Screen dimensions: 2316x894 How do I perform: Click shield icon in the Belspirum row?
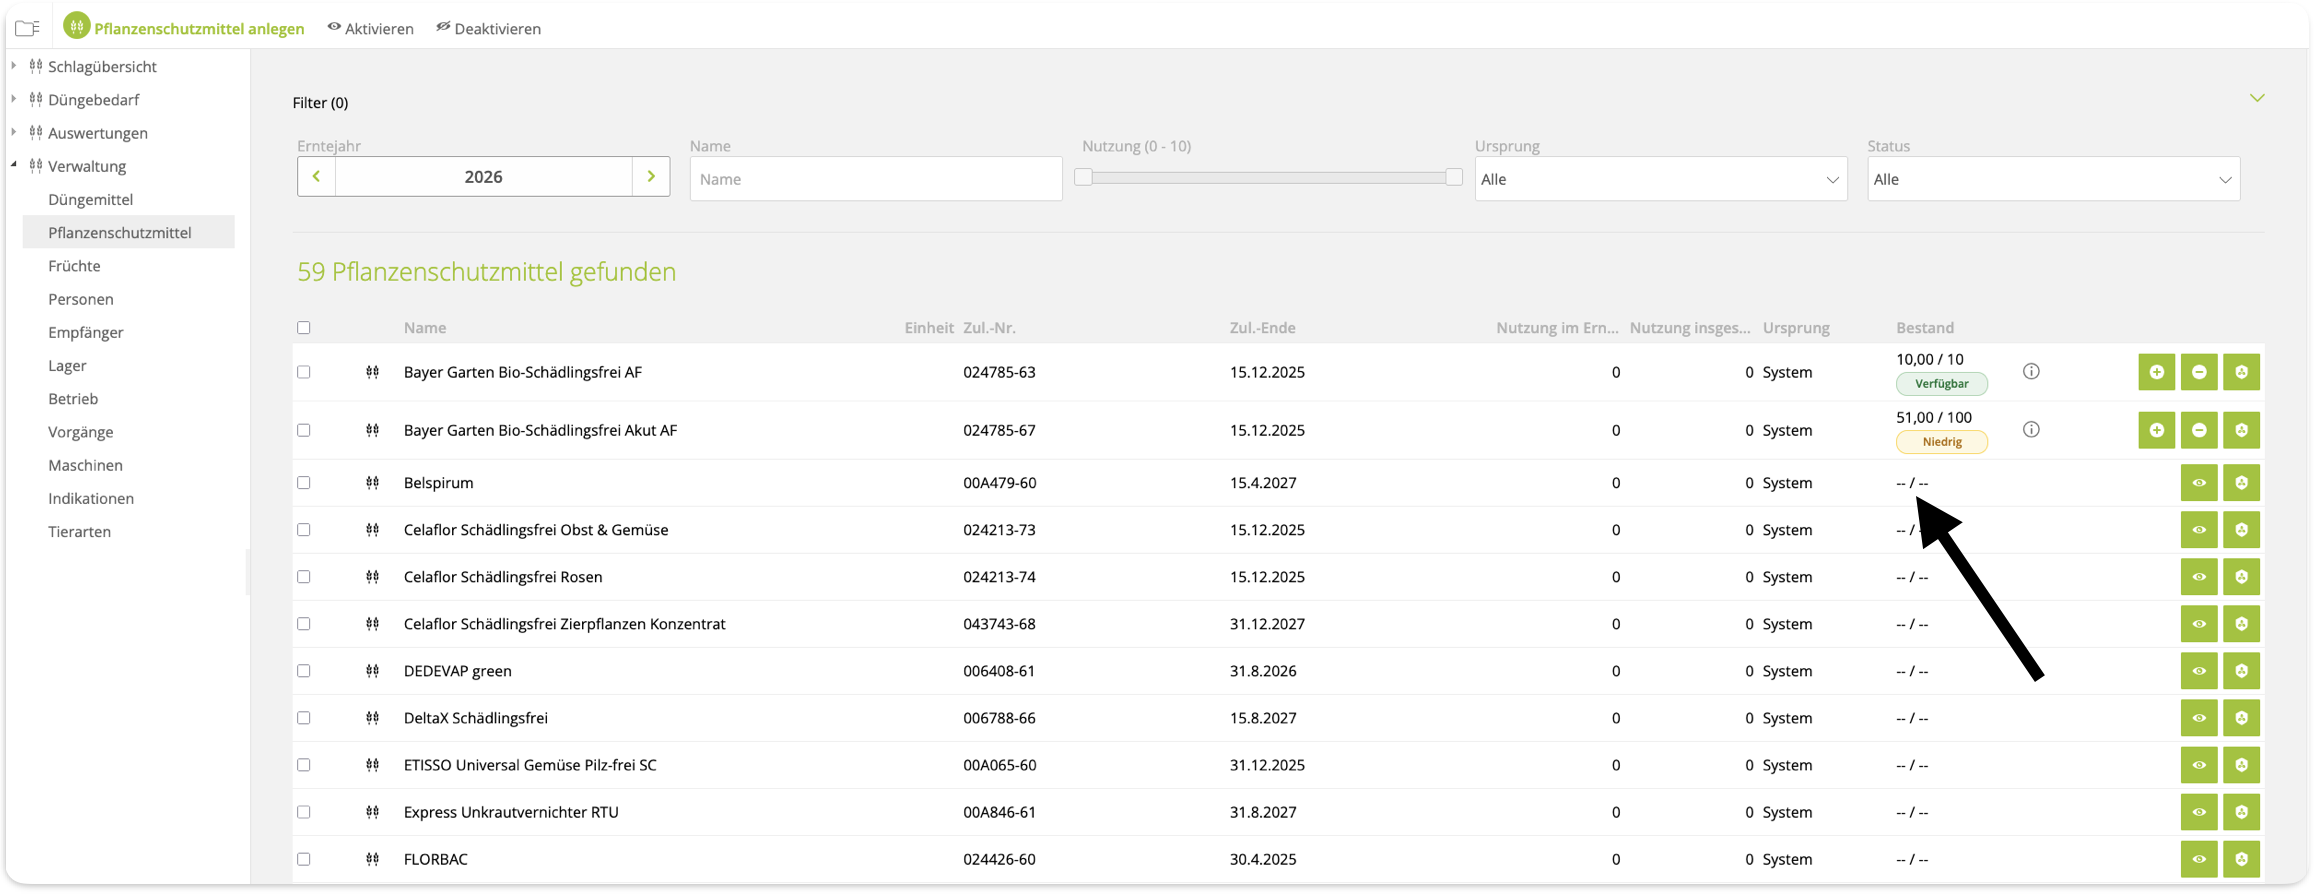click(x=2241, y=483)
